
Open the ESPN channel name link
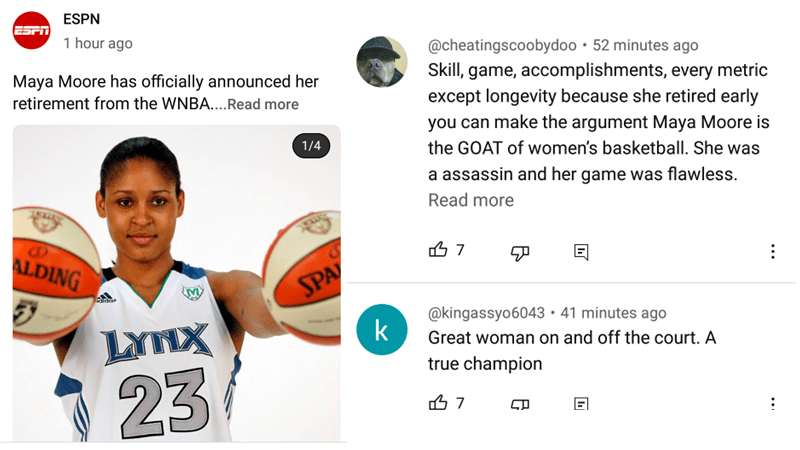tap(81, 19)
